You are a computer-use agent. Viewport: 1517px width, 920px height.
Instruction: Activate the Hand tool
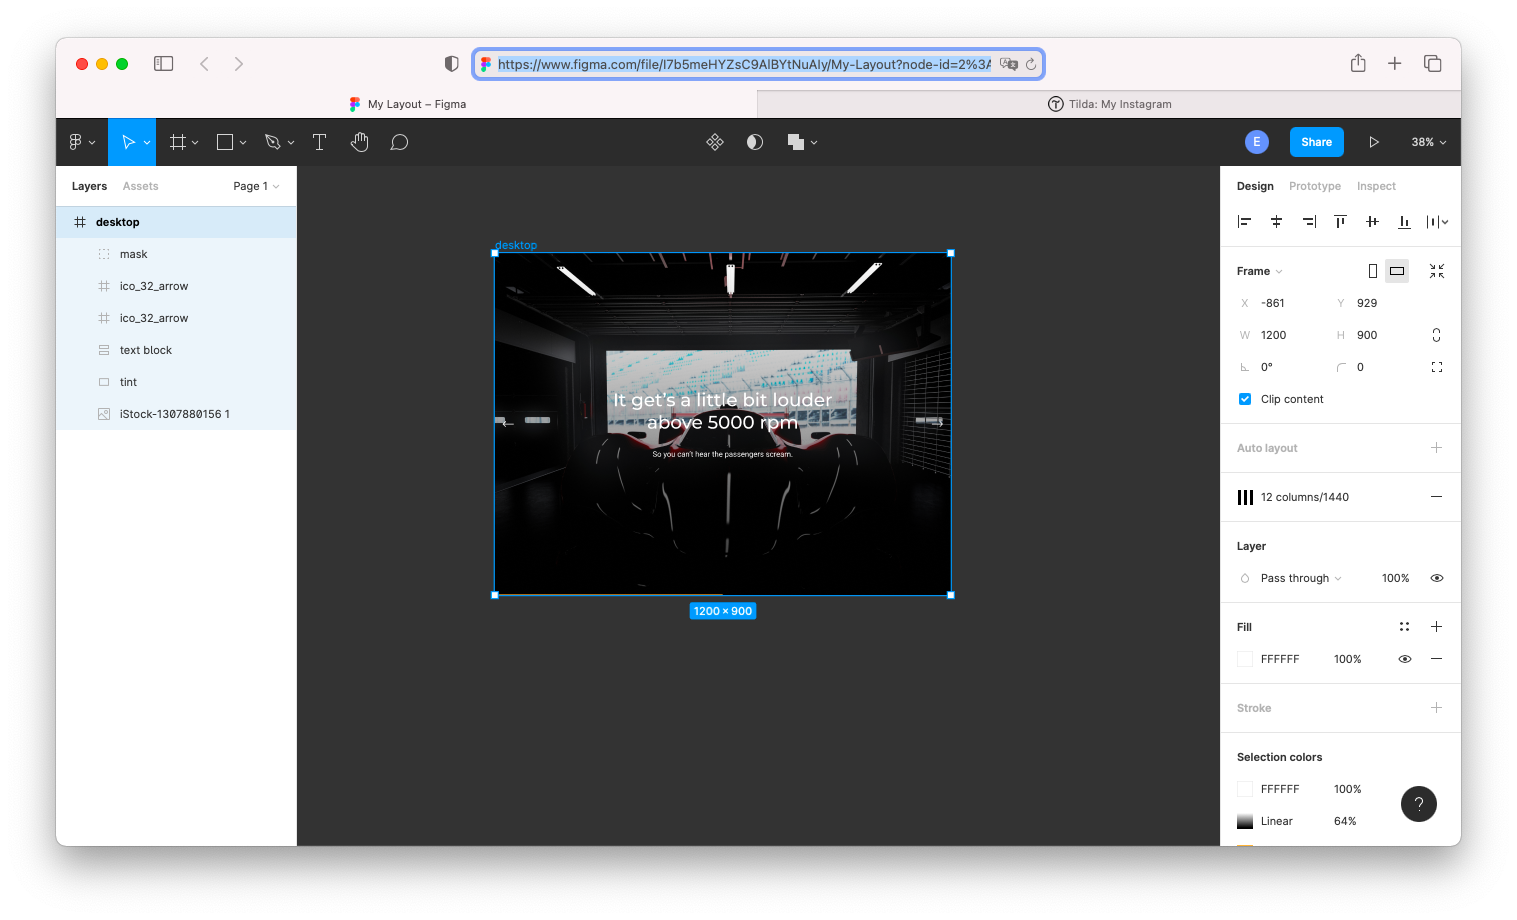point(359,141)
